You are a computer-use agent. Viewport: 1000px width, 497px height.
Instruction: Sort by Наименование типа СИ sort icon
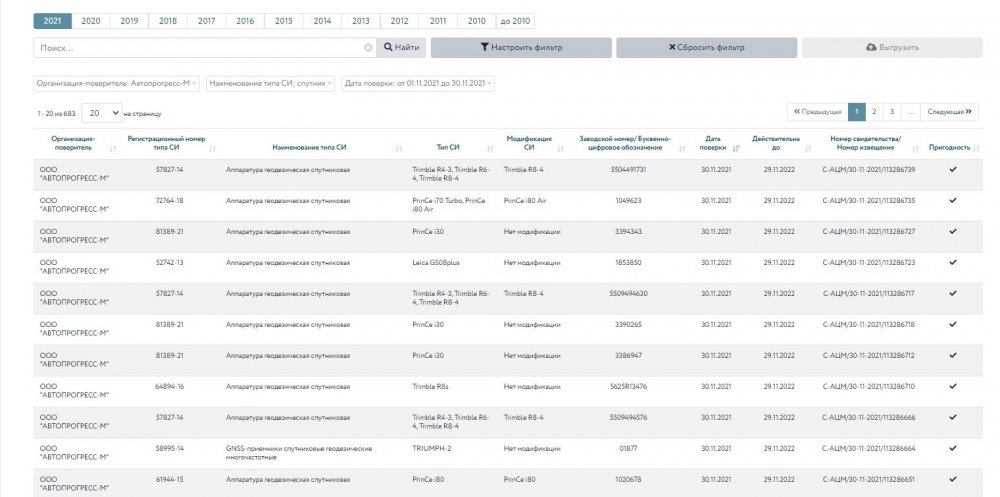click(399, 148)
